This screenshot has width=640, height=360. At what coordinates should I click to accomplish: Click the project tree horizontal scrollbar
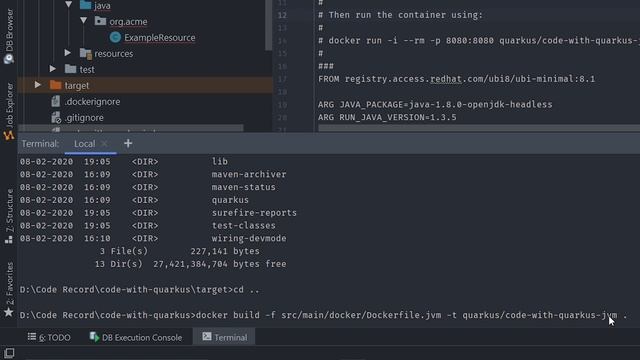pos(131,129)
